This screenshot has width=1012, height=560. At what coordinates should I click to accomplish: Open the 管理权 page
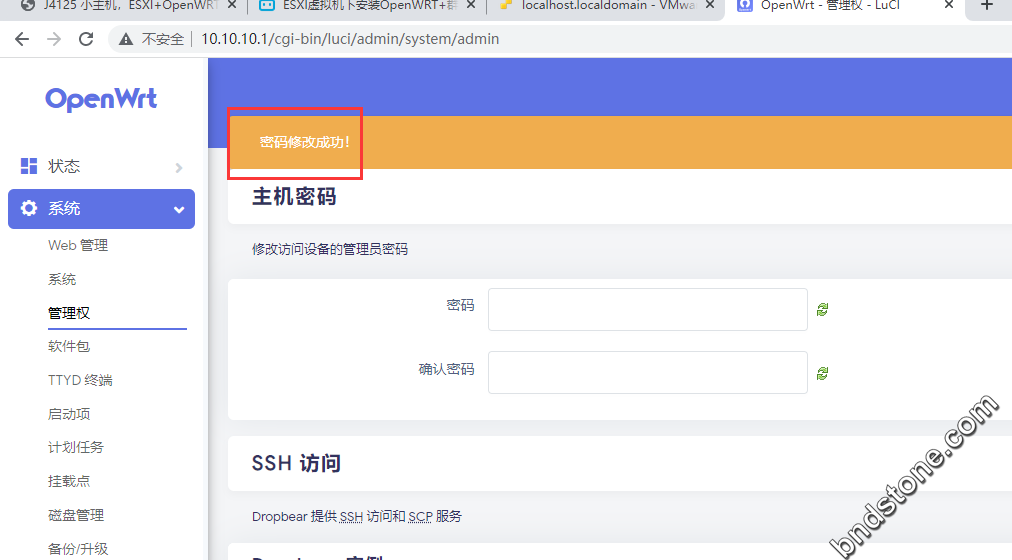(x=69, y=313)
